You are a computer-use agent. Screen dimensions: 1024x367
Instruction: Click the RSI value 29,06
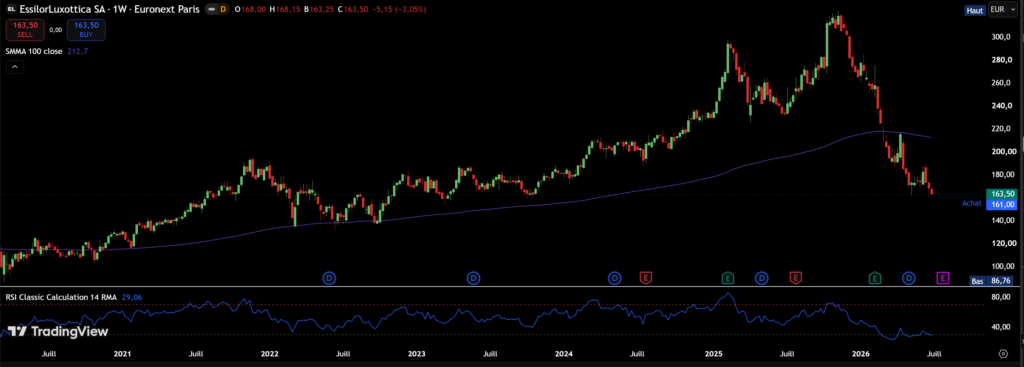pyautogui.click(x=131, y=296)
